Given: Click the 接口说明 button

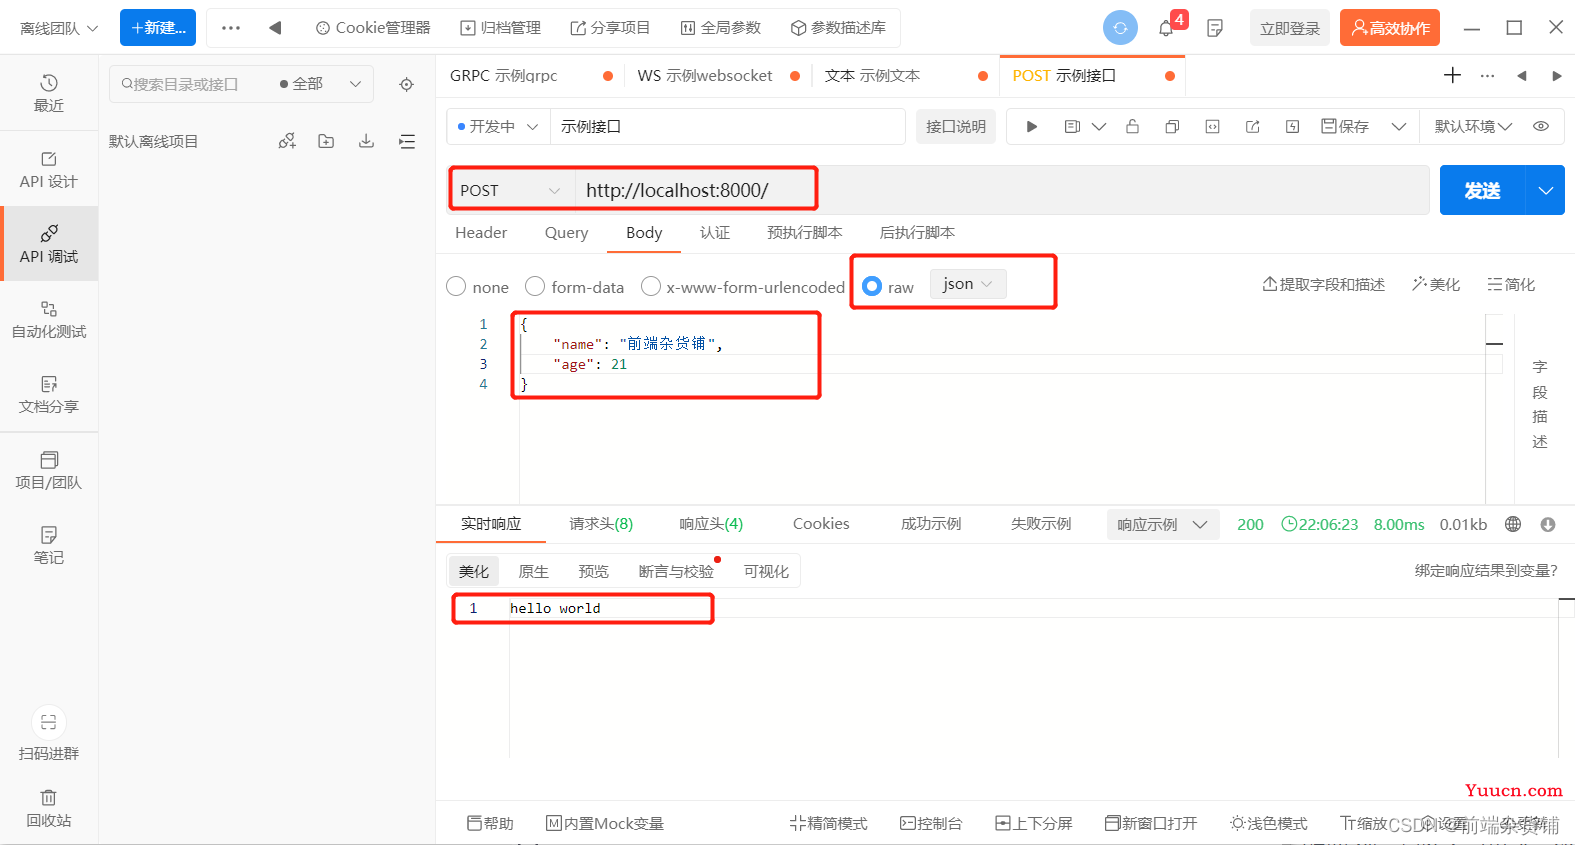Looking at the screenshot, I should click(x=956, y=126).
